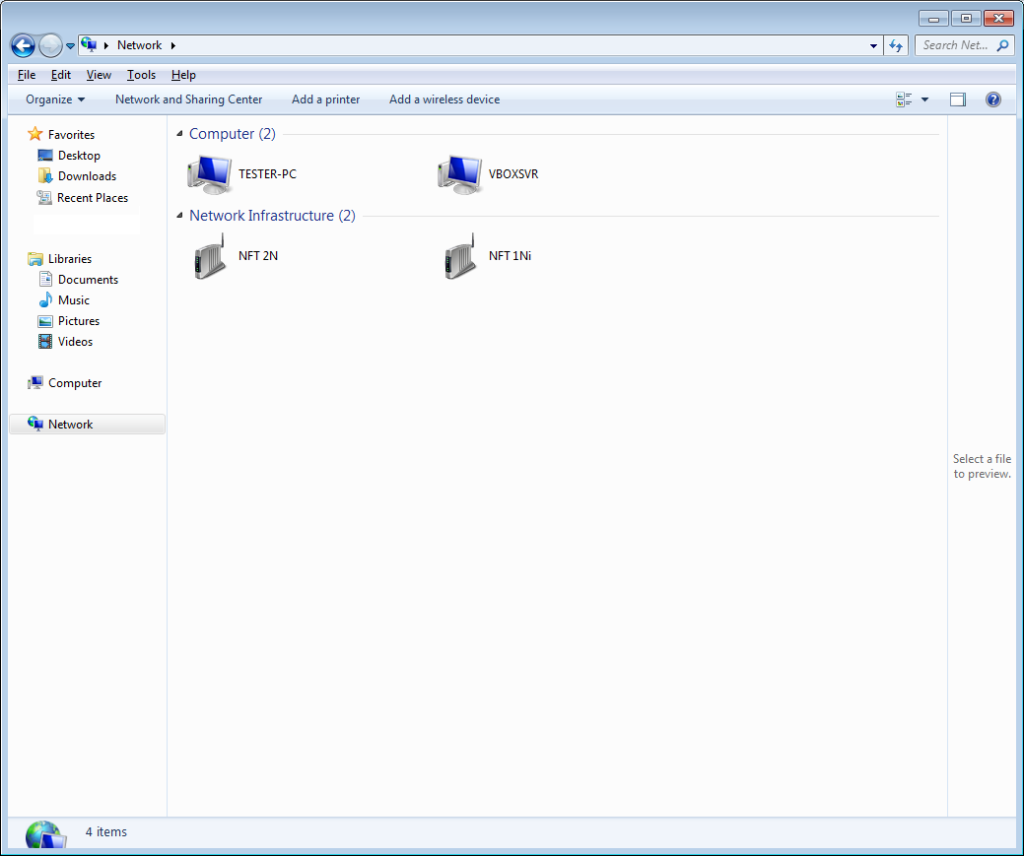Click the Refresh button beside the address bar
Viewport: 1024px width, 856px height.
pyautogui.click(x=895, y=45)
